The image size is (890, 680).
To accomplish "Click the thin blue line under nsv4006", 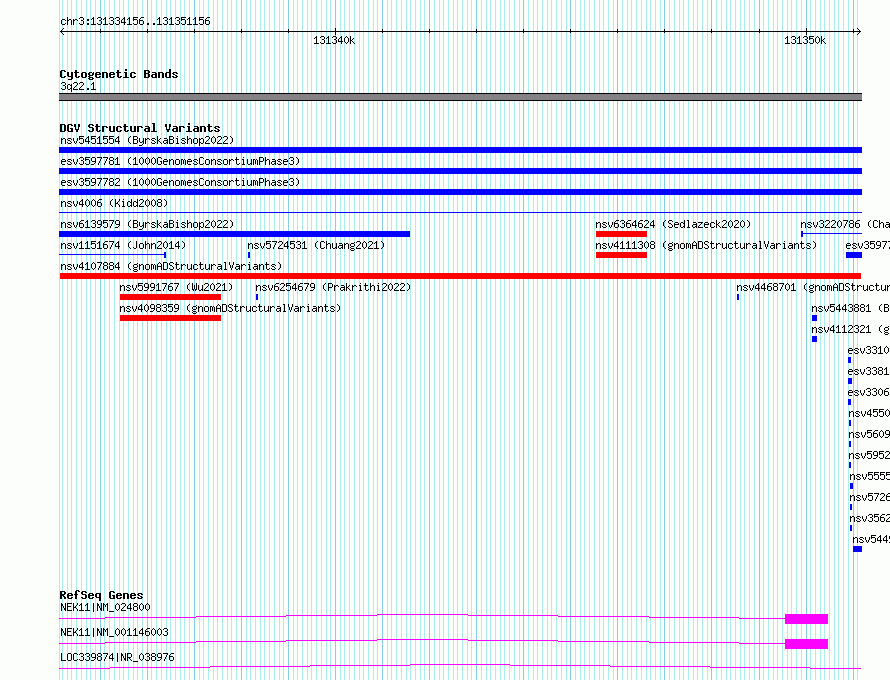I will tap(460, 212).
